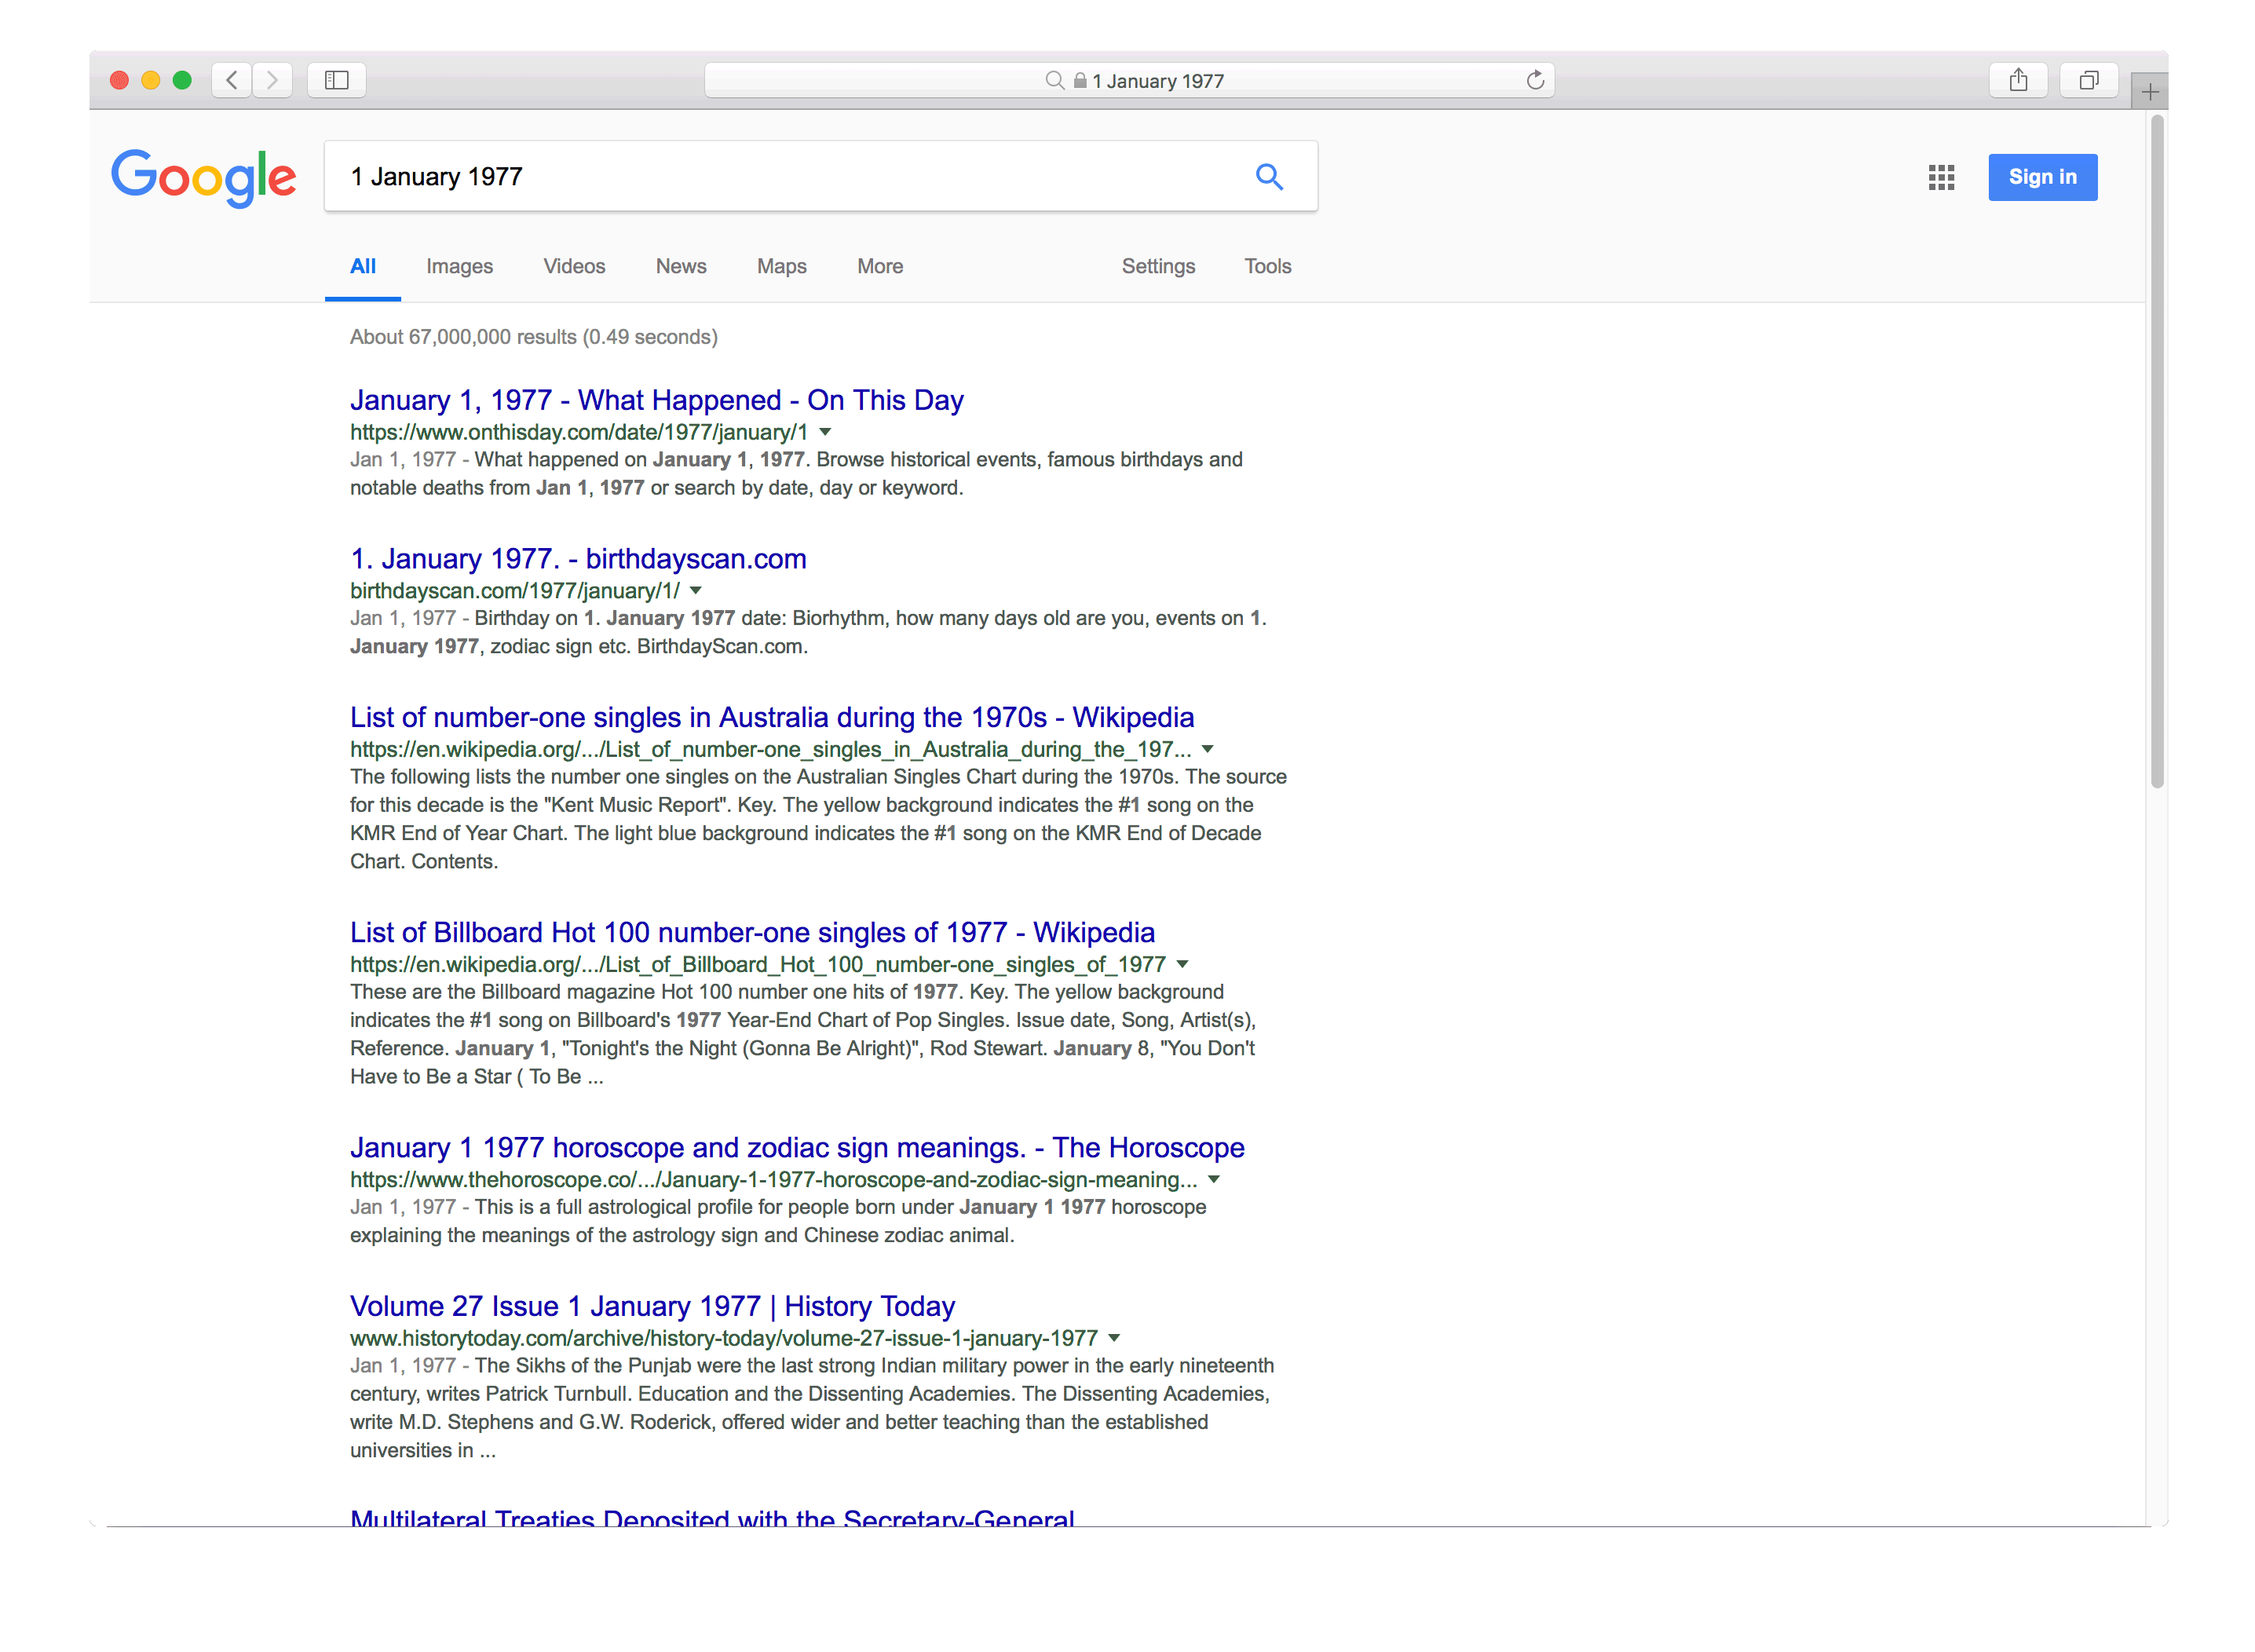2255x1652 pixels.
Task: Click the Safari back arrow button
Action: (232, 80)
